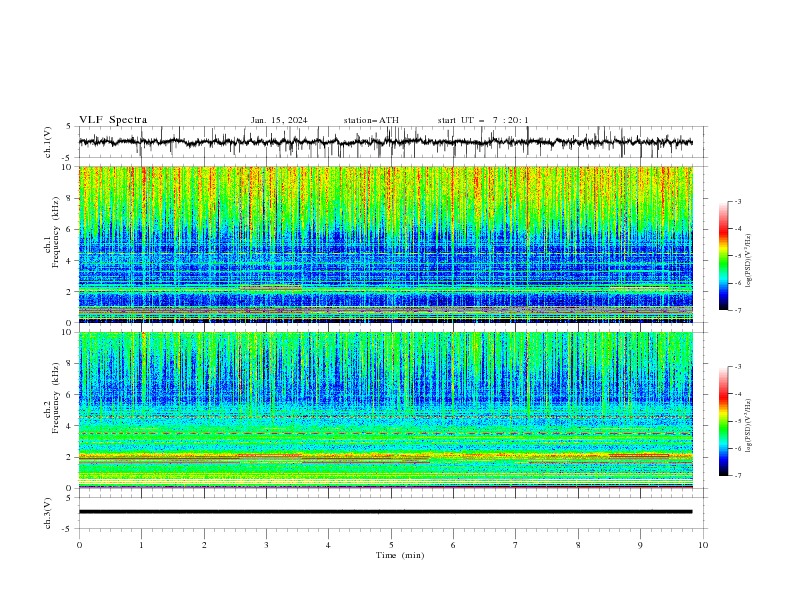Click the "station=ATH" label
This screenshot has width=792, height=612.
(x=371, y=120)
